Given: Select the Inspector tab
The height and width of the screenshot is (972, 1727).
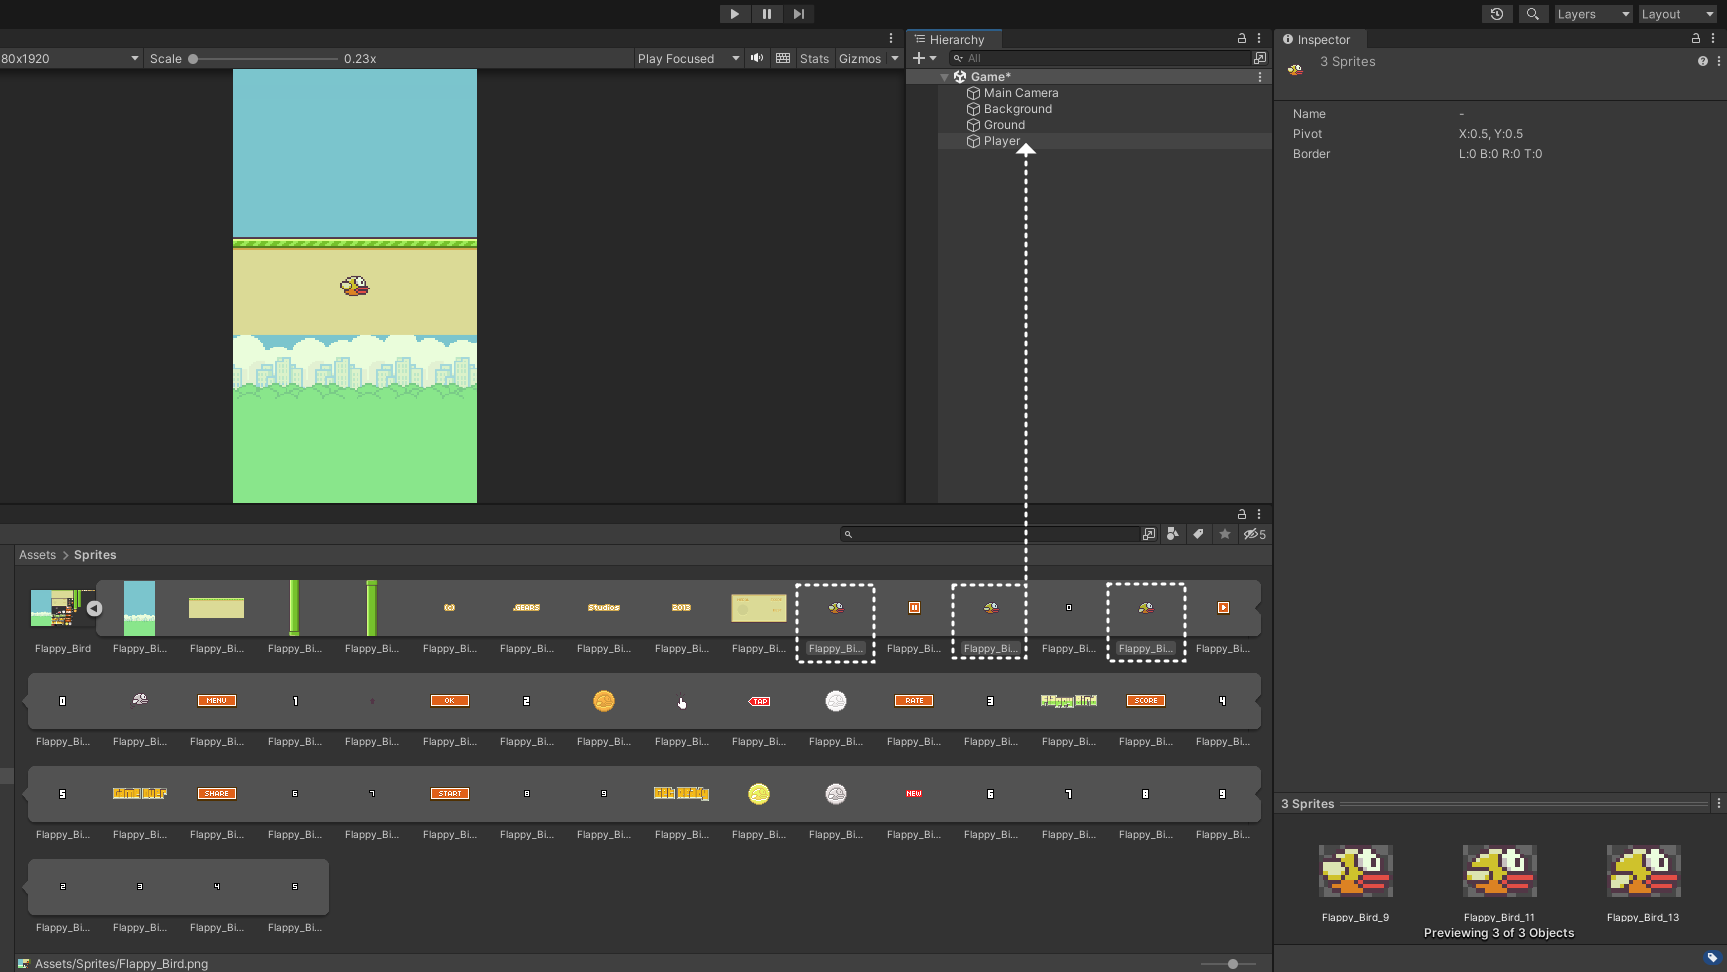Looking at the screenshot, I should pos(1317,40).
